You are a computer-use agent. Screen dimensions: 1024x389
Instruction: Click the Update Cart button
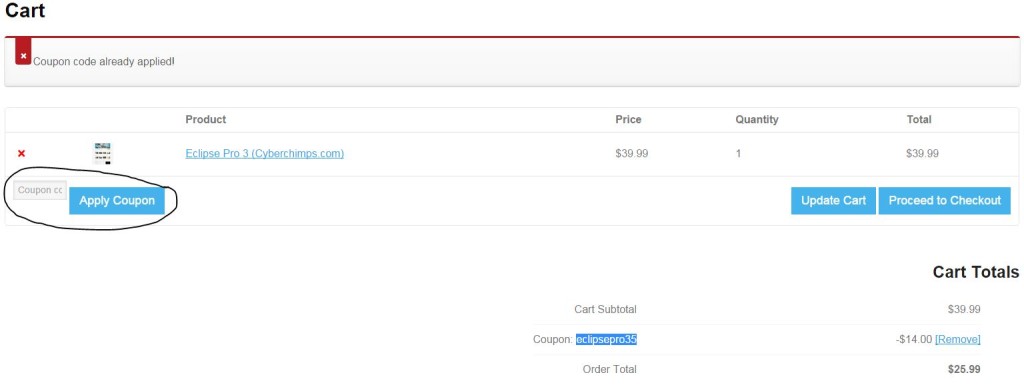833,200
